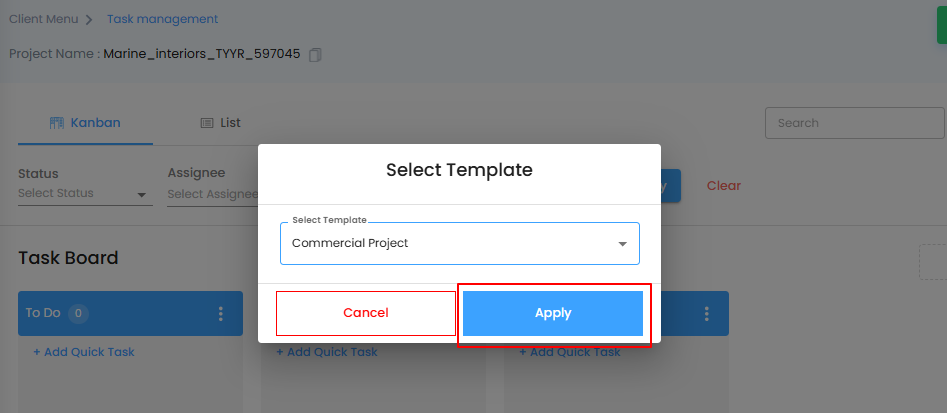The height and width of the screenshot is (413, 947).
Task: Click the dashed box beside Task Board
Action: coord(933,261)
